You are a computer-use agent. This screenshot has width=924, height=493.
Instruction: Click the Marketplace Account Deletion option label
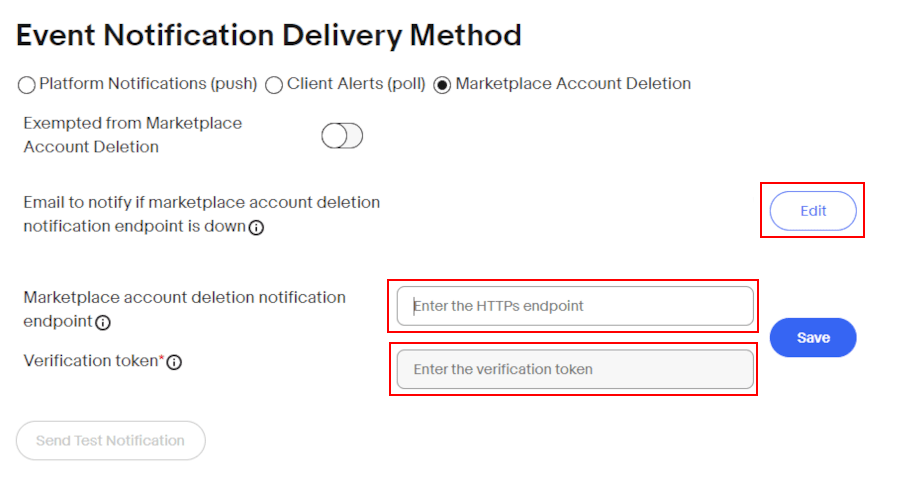573,84
